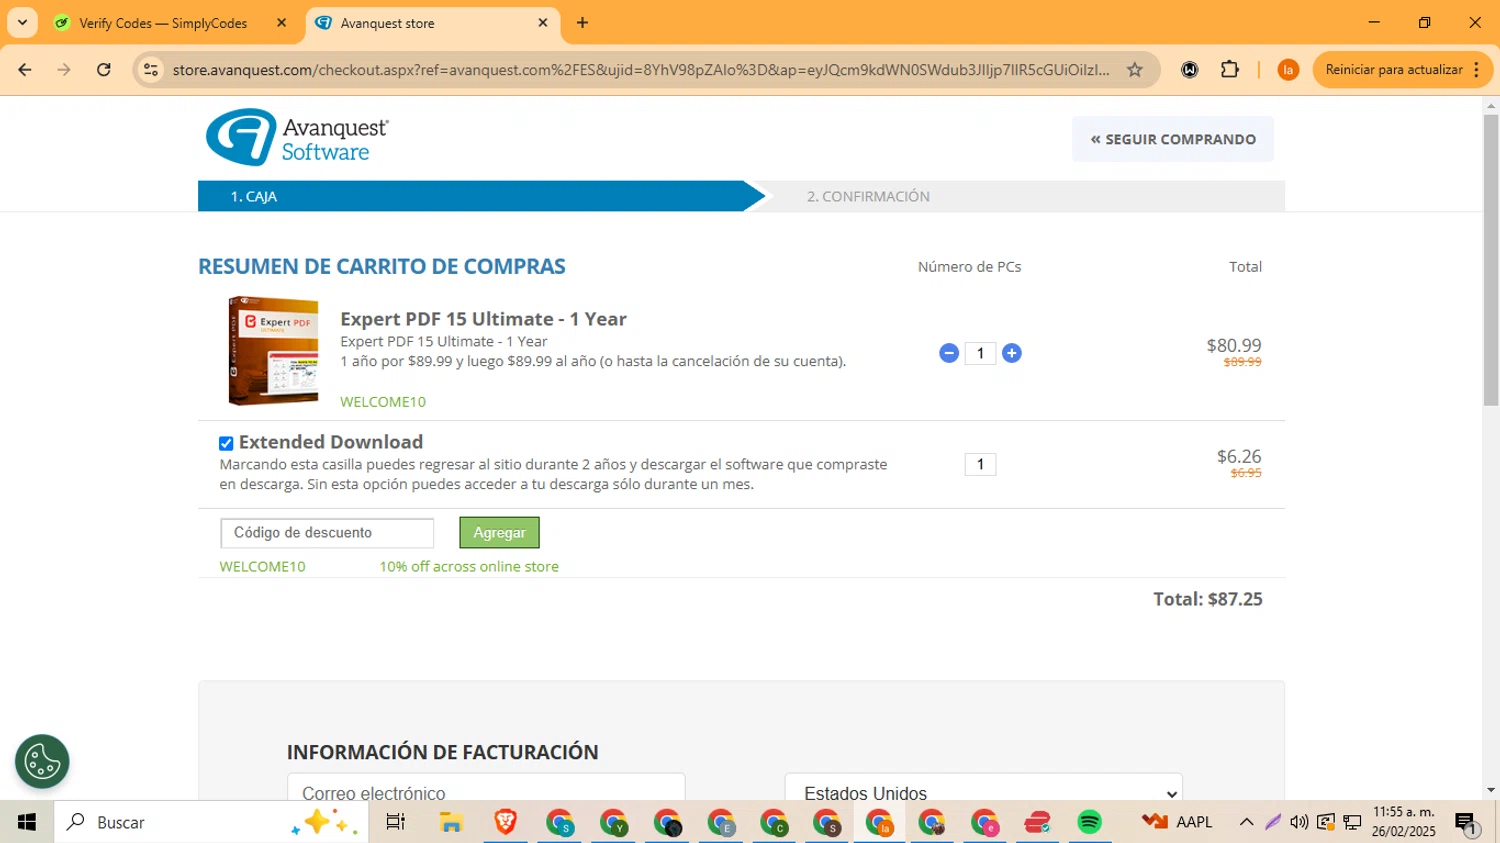Click the Windows Buscar search box

coord(211,822)
